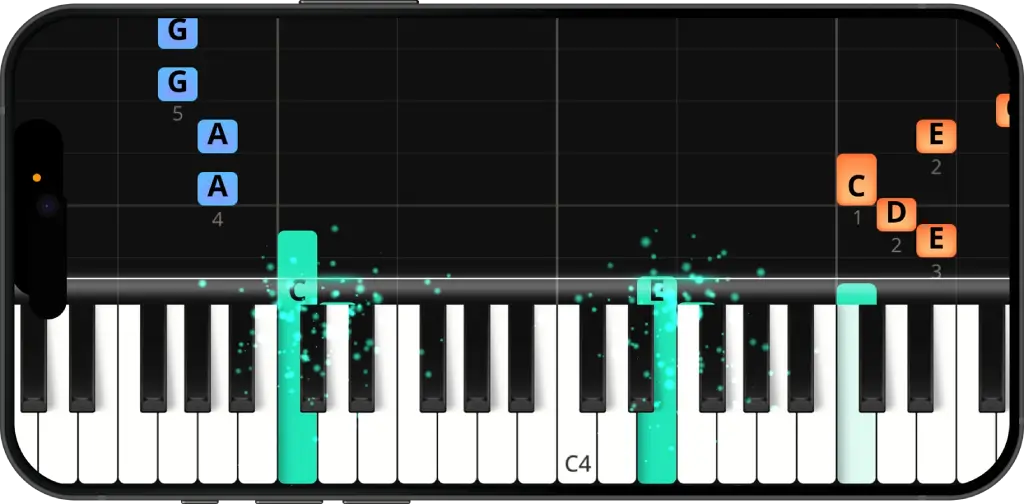
Task: Select the upper blue A note block
Action: (217, 136)
